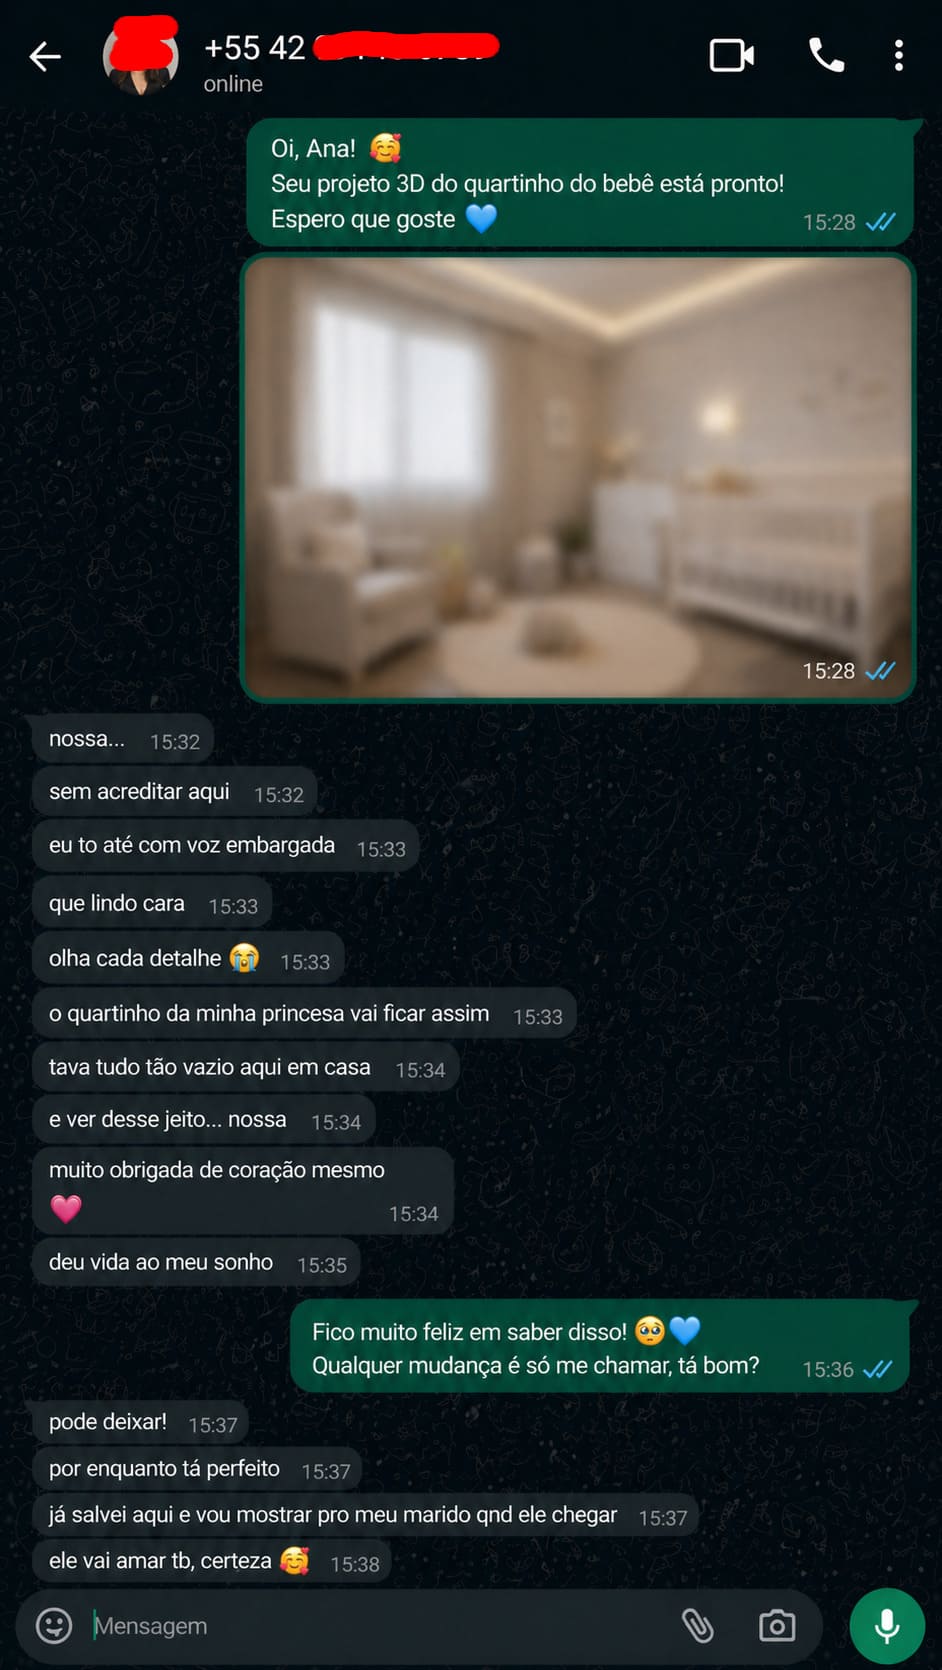This screenshot has height=1670, width=942.
Task: Select the 'nossa...' received message
Action: click(x=123, y=740)
